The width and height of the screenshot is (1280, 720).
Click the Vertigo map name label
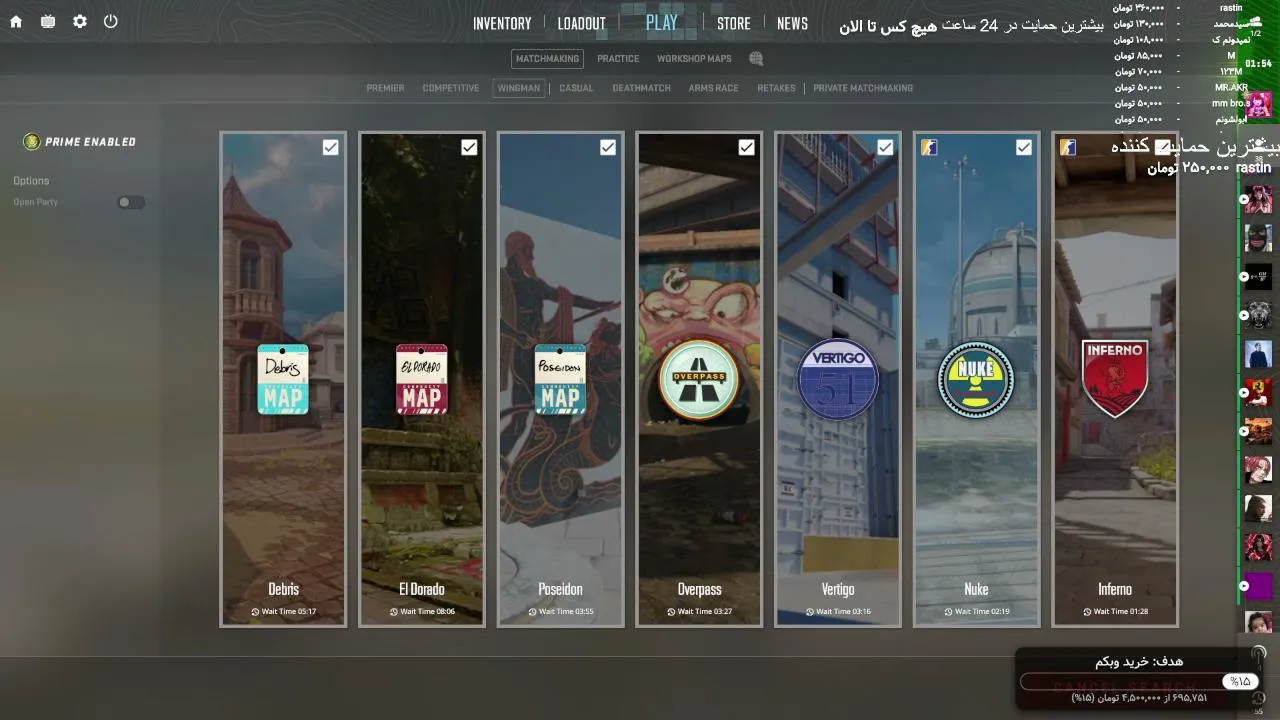point(838,589)
